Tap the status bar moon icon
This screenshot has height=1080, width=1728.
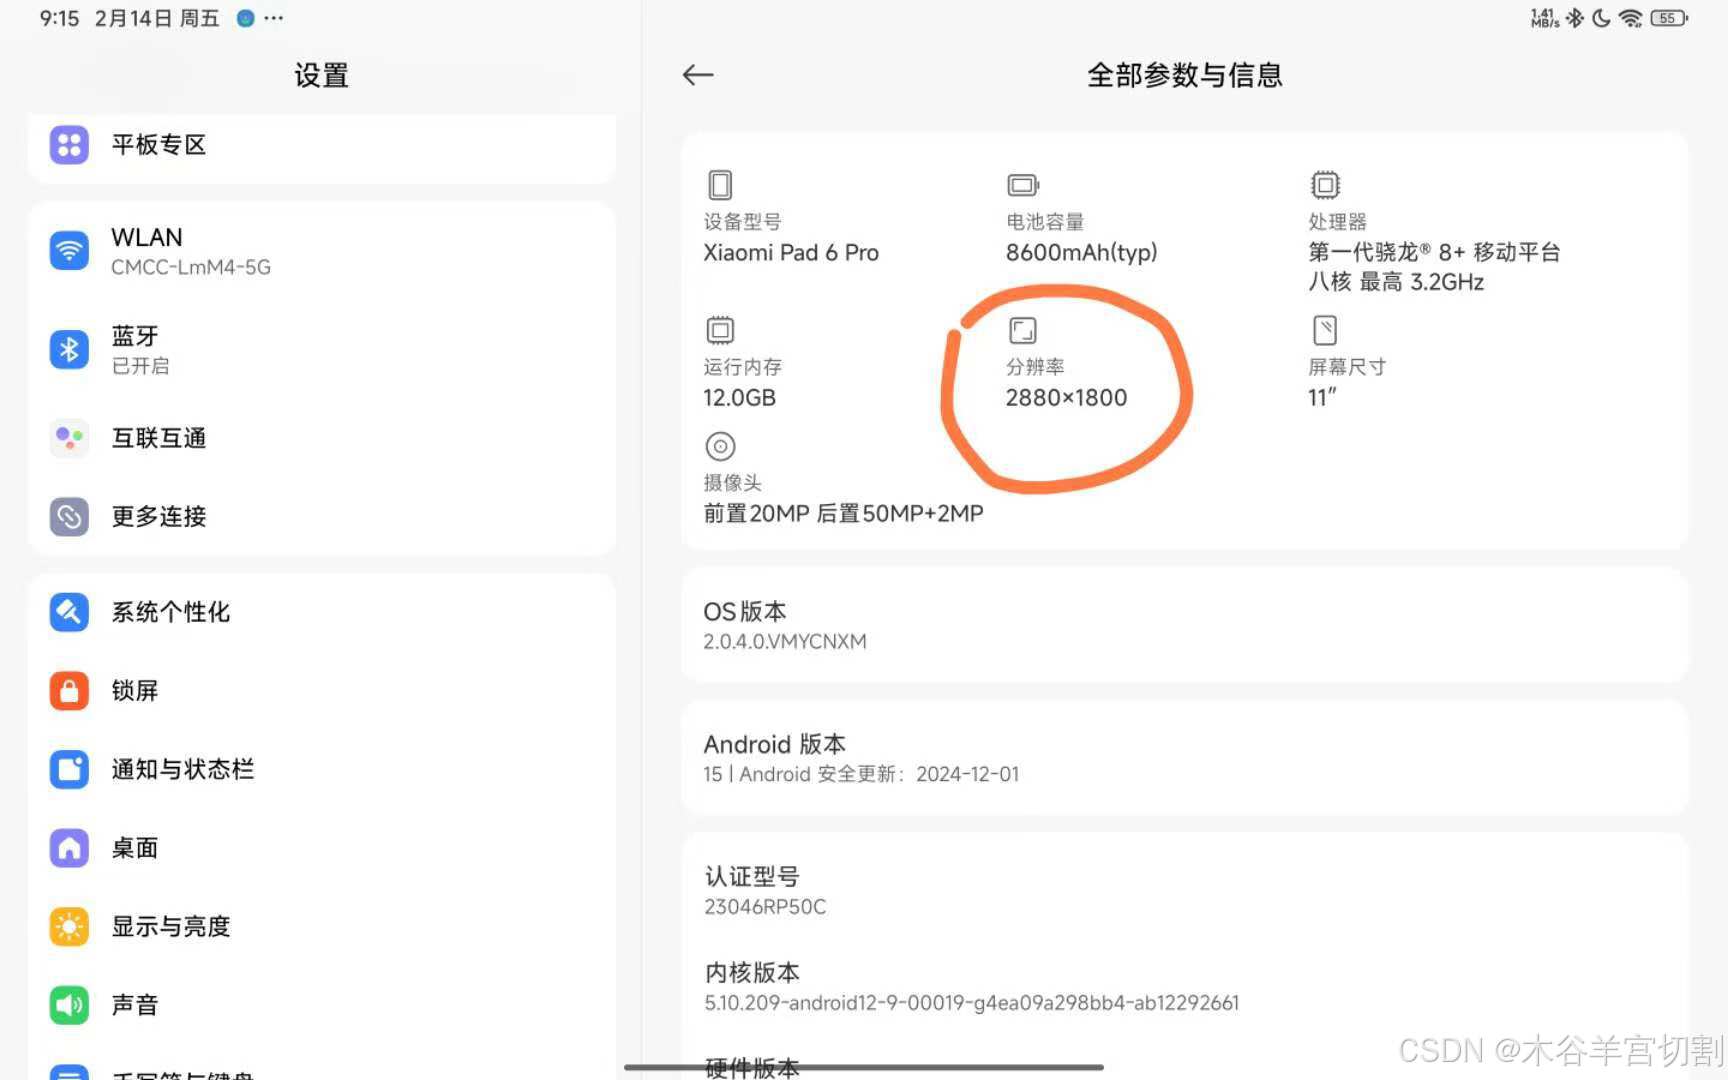[1601, 18]
